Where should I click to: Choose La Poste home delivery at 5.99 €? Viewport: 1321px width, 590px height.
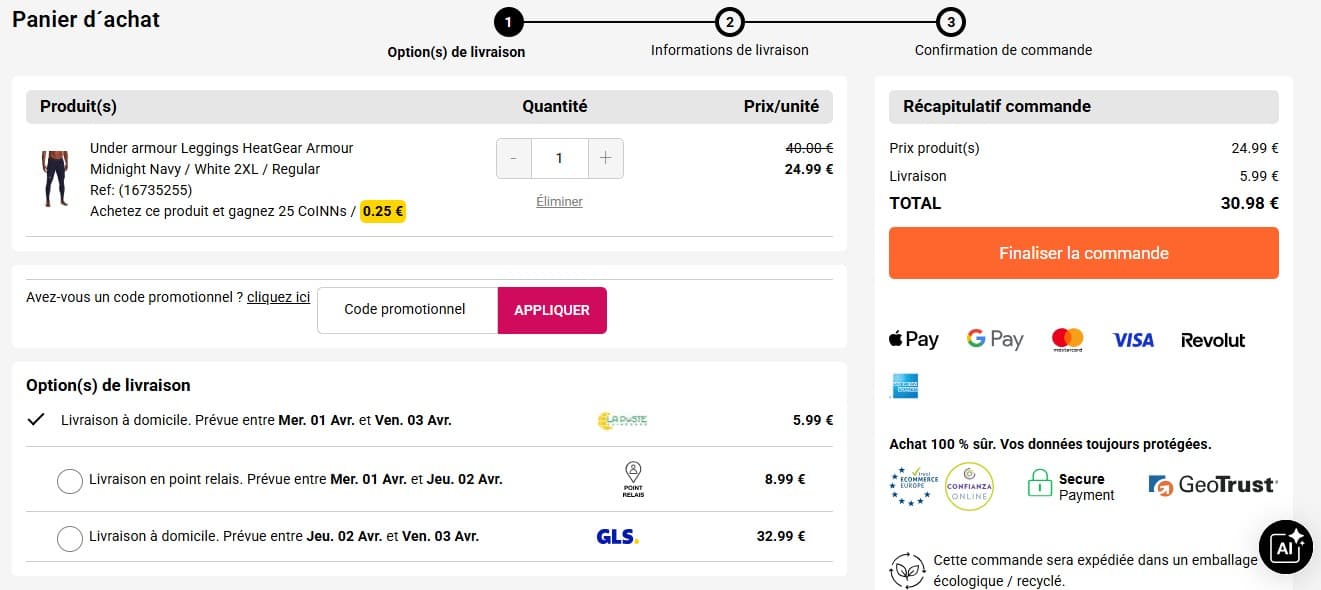click(37, 420)
